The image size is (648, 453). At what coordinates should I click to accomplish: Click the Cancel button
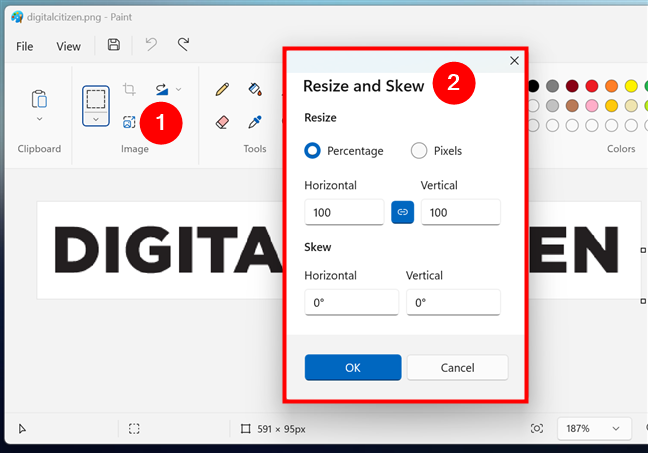(x=457, y=367)
